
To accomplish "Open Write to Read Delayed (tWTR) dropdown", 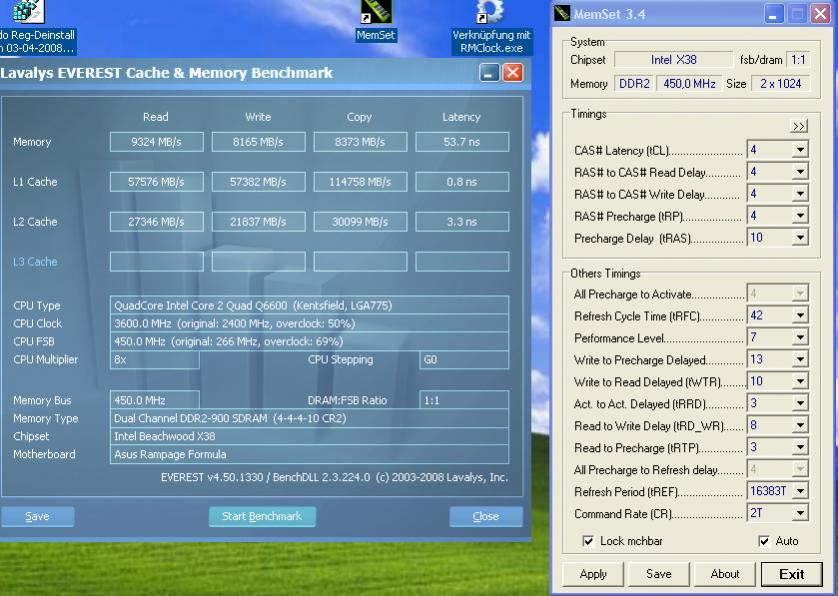I will (x=800, y=381).
